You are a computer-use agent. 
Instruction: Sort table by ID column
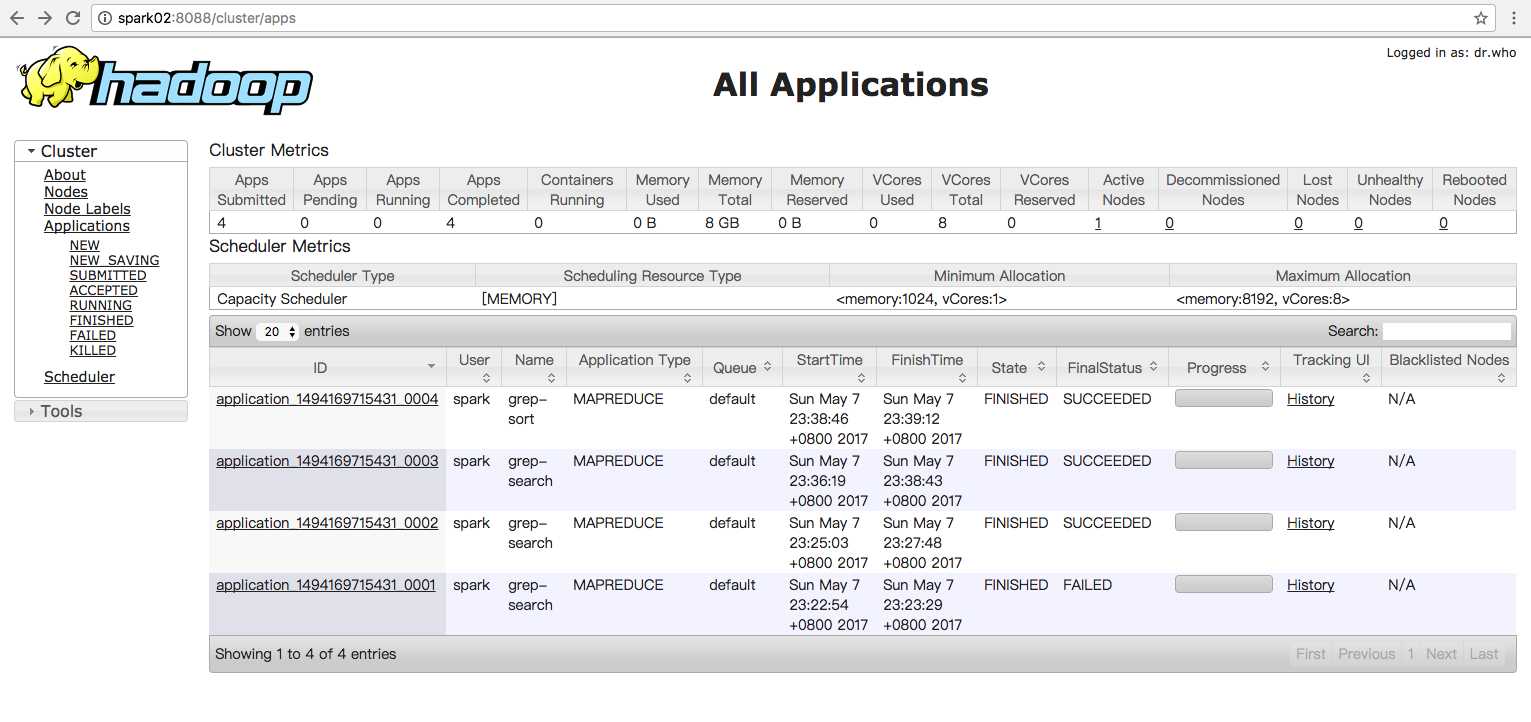click(327, 367)
